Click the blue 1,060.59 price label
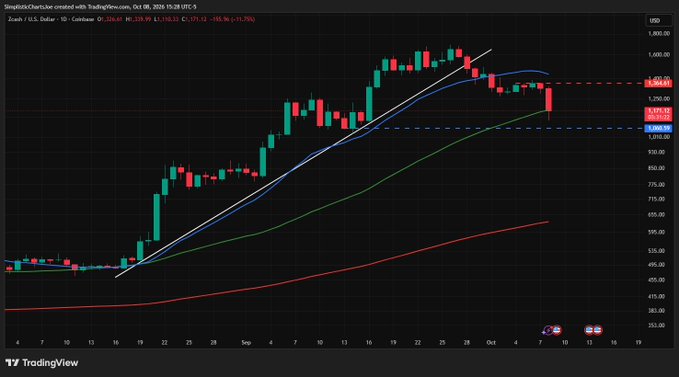679x377 pixels. pos(658,129)
